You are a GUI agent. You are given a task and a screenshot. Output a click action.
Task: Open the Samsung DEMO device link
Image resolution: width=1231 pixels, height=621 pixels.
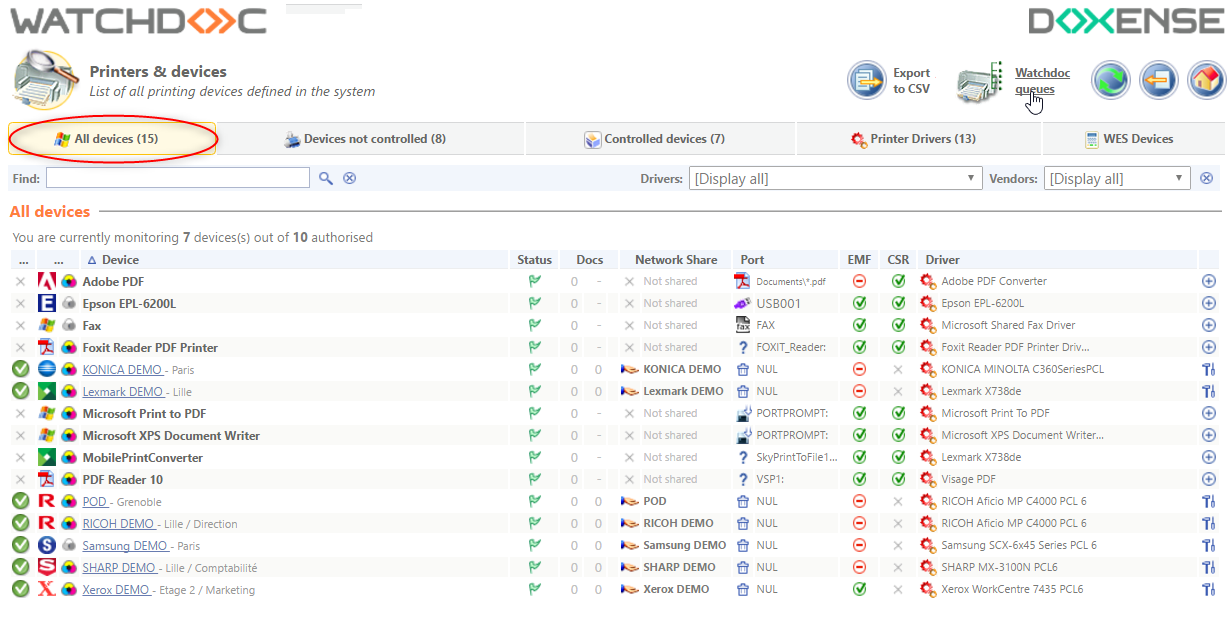pyautogui.click(x=125, y=546)
